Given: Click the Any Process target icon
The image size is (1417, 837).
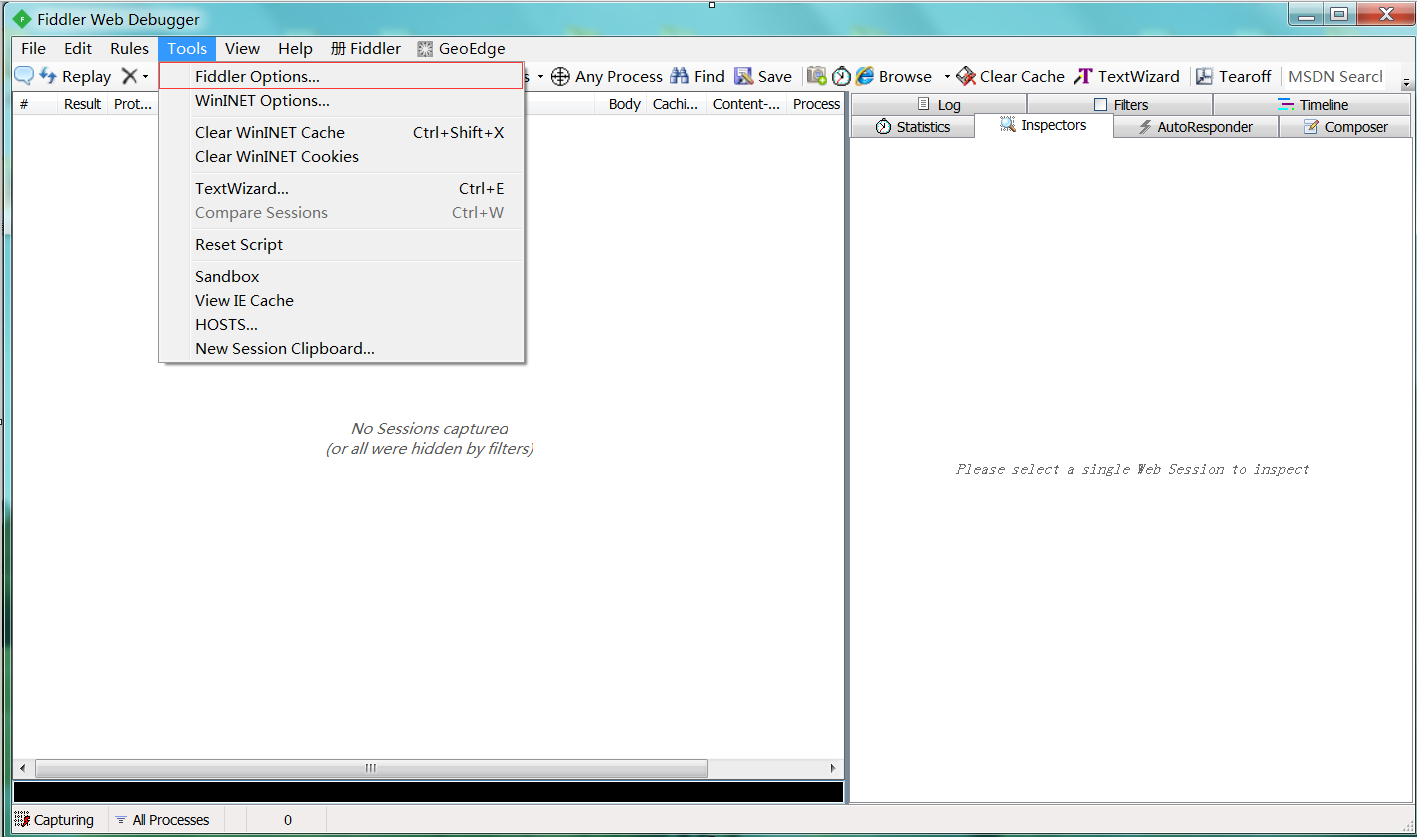Looking at the screenshot, I should coord(560,76).
